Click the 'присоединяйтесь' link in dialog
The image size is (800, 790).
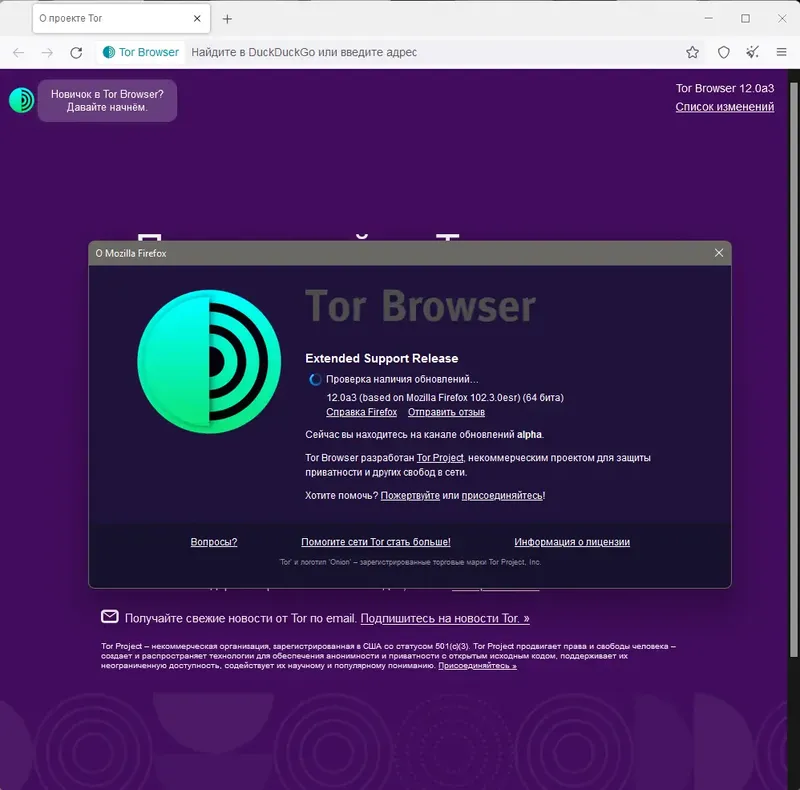click(502, 496)
